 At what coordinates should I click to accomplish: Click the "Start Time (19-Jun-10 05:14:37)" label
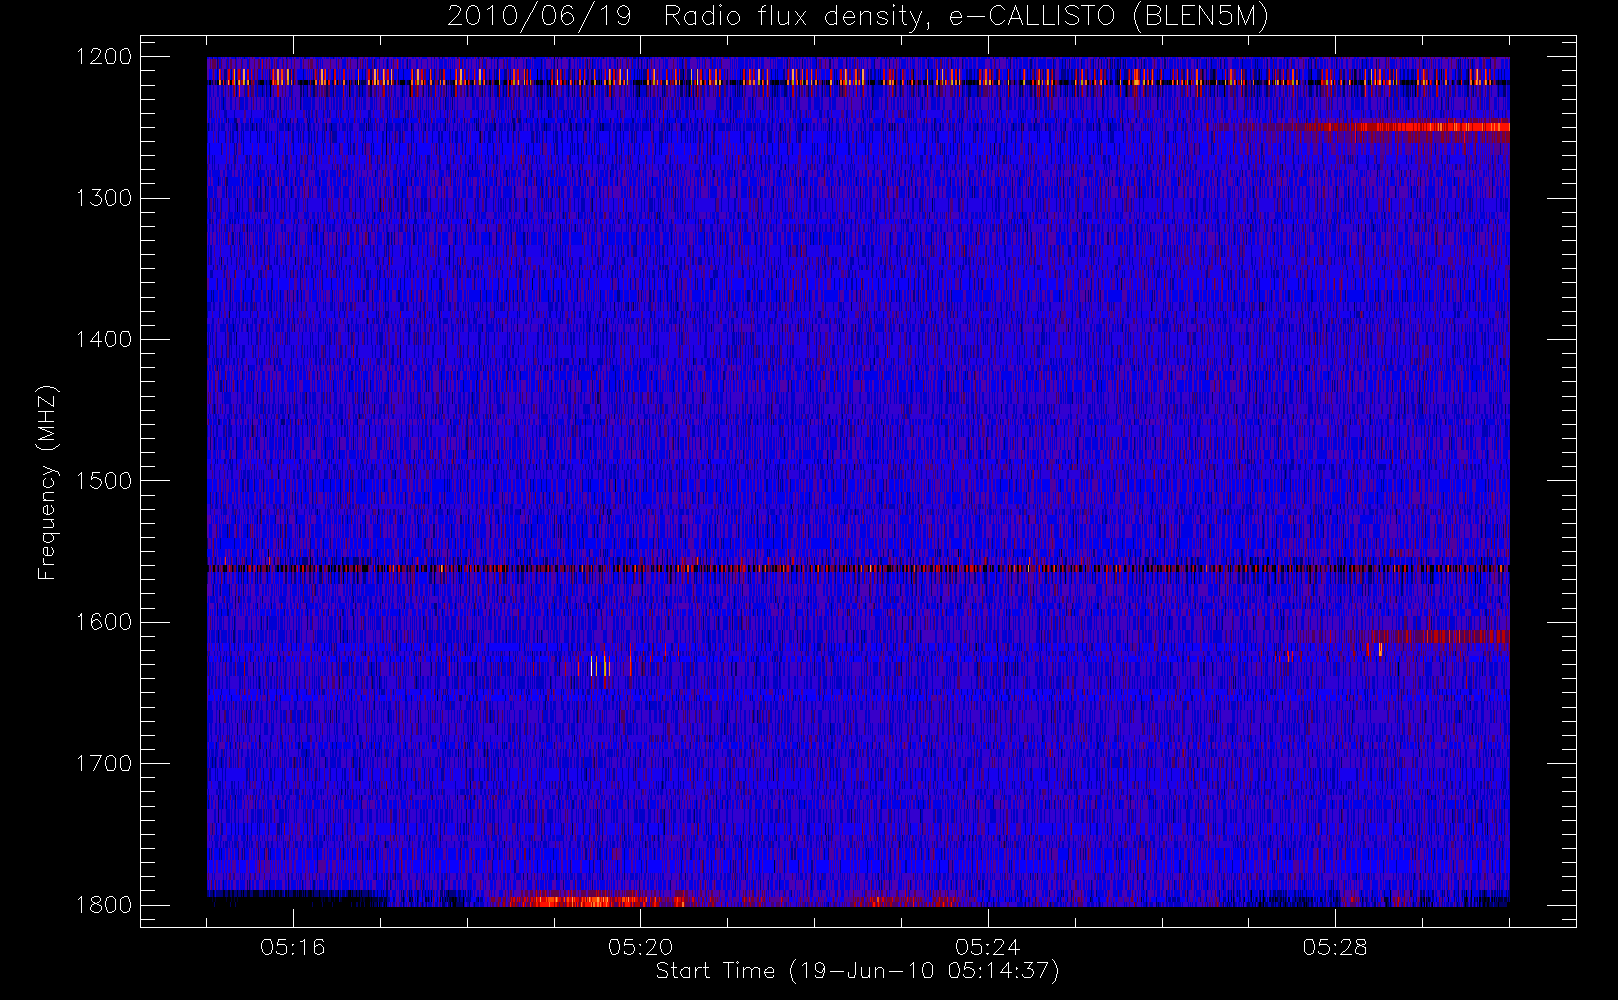[x=857, y=971]
